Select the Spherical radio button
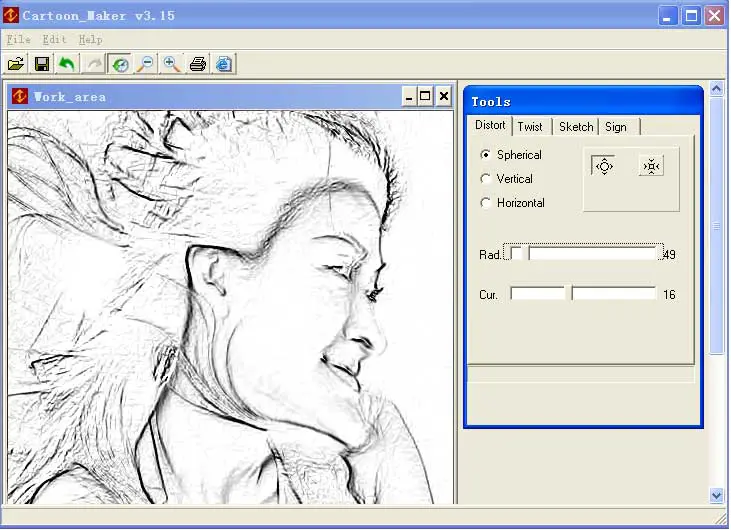 (486, 155)
